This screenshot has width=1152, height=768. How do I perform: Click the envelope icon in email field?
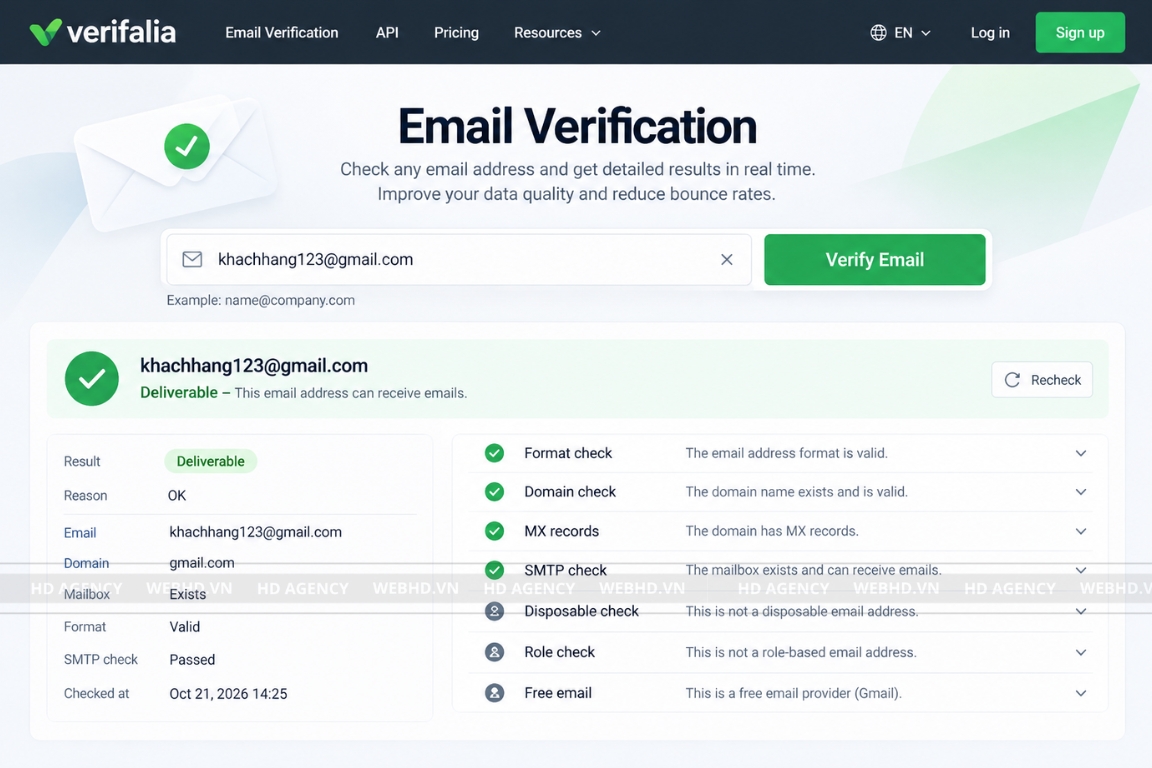pyautogui.click(x=192, y=259)
